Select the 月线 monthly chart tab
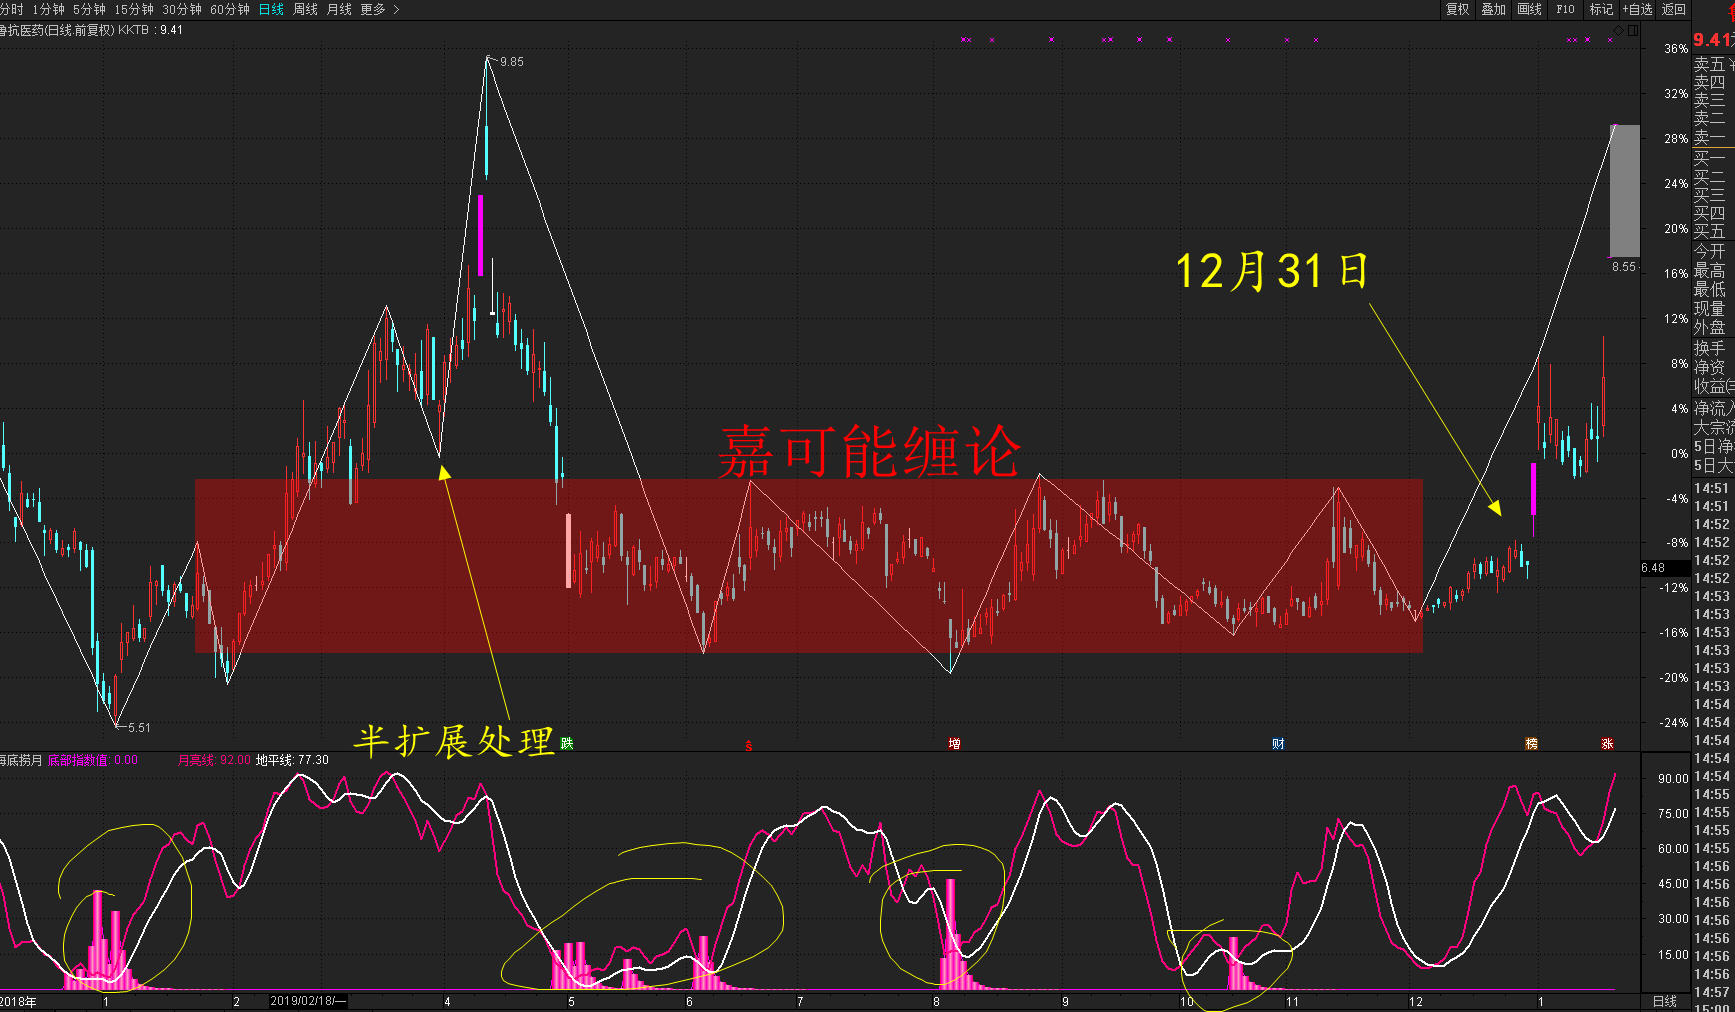This screenshot has height=1012, width=1735. tap(339, 9)
